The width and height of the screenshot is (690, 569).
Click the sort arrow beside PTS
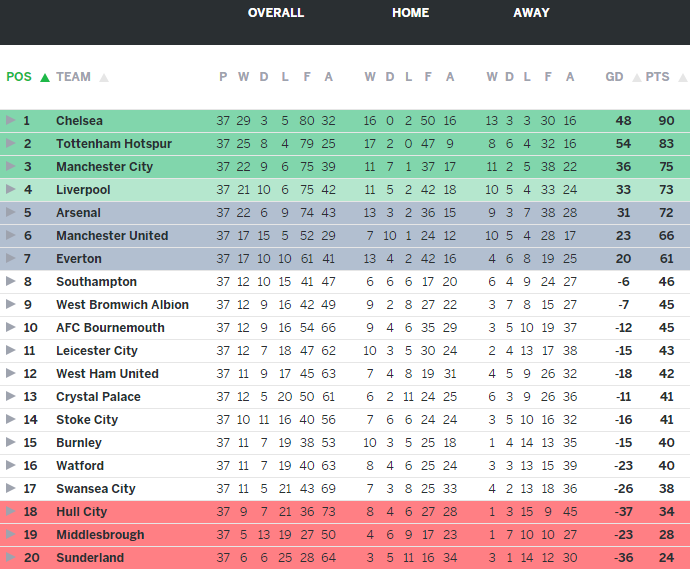(x=680, y=78)
